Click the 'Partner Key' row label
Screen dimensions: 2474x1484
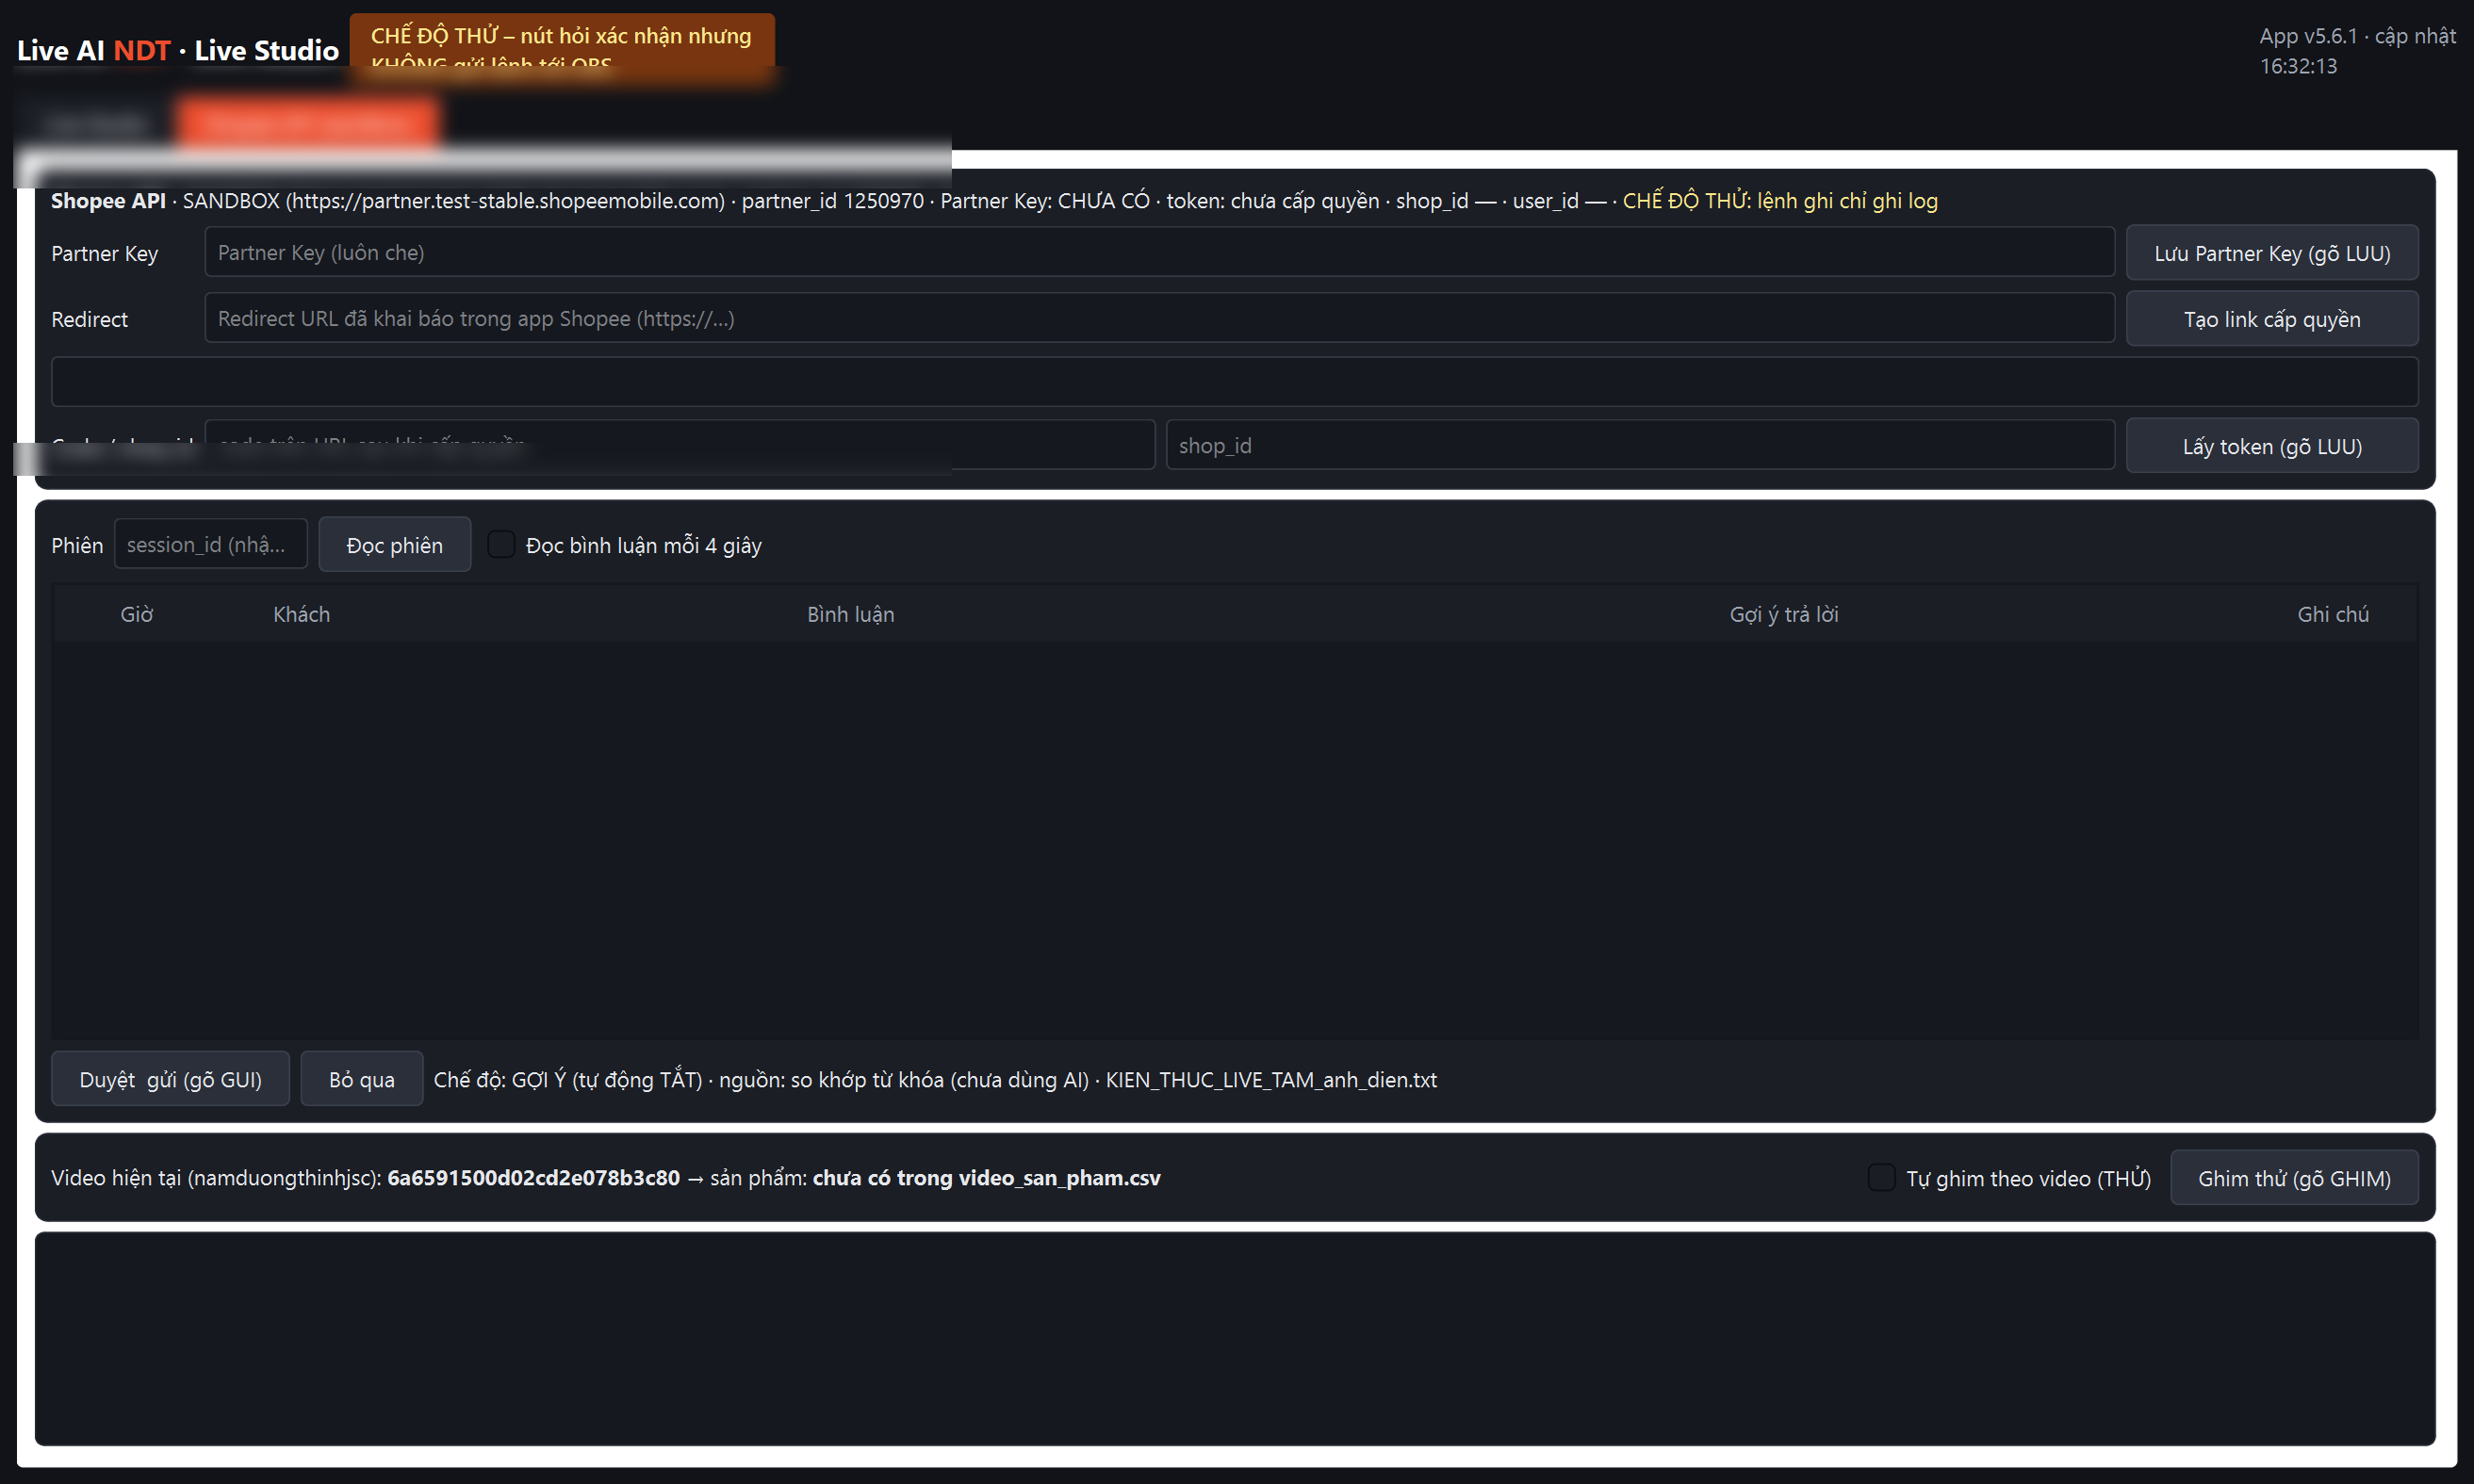[x=105, y=253]
